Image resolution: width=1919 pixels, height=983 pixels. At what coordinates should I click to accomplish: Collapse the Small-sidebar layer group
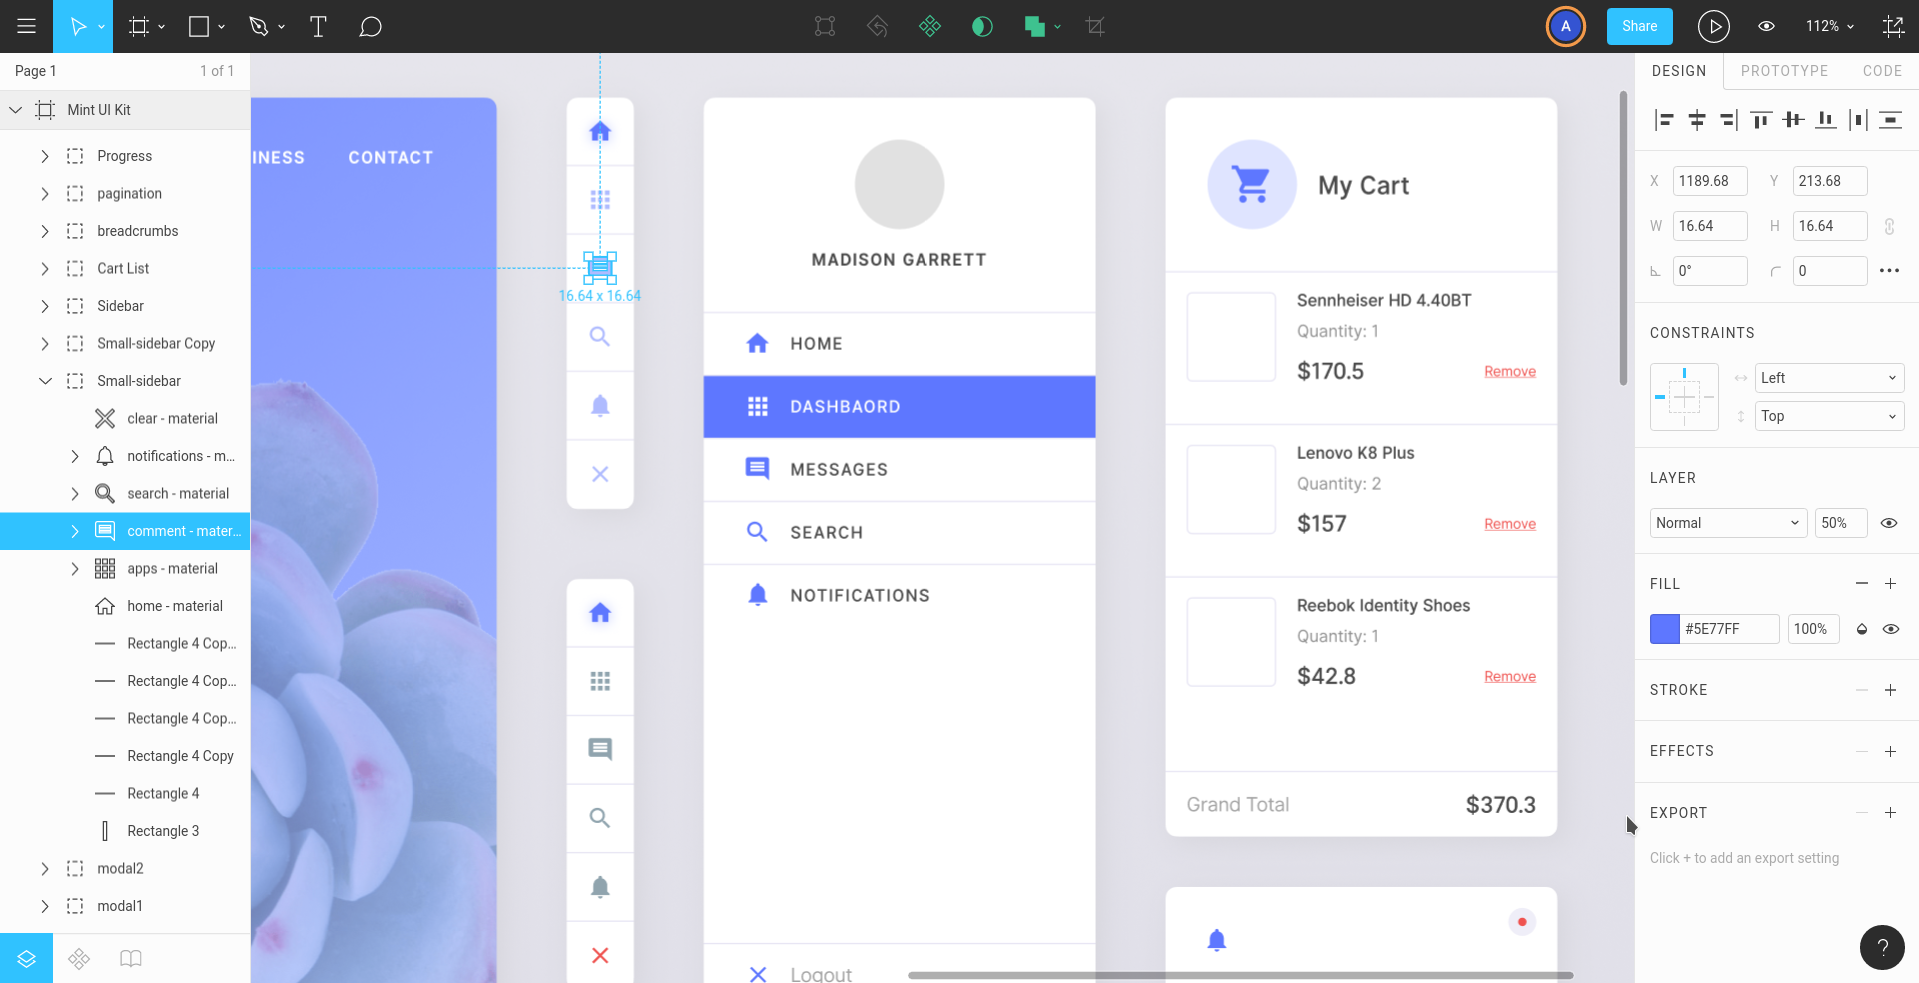tap(45, 381)
